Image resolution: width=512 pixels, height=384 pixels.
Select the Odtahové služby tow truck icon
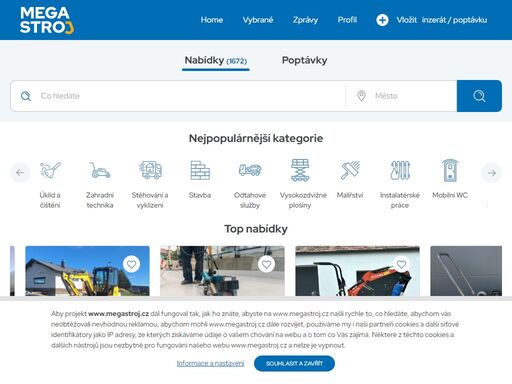tap(250, 170)
